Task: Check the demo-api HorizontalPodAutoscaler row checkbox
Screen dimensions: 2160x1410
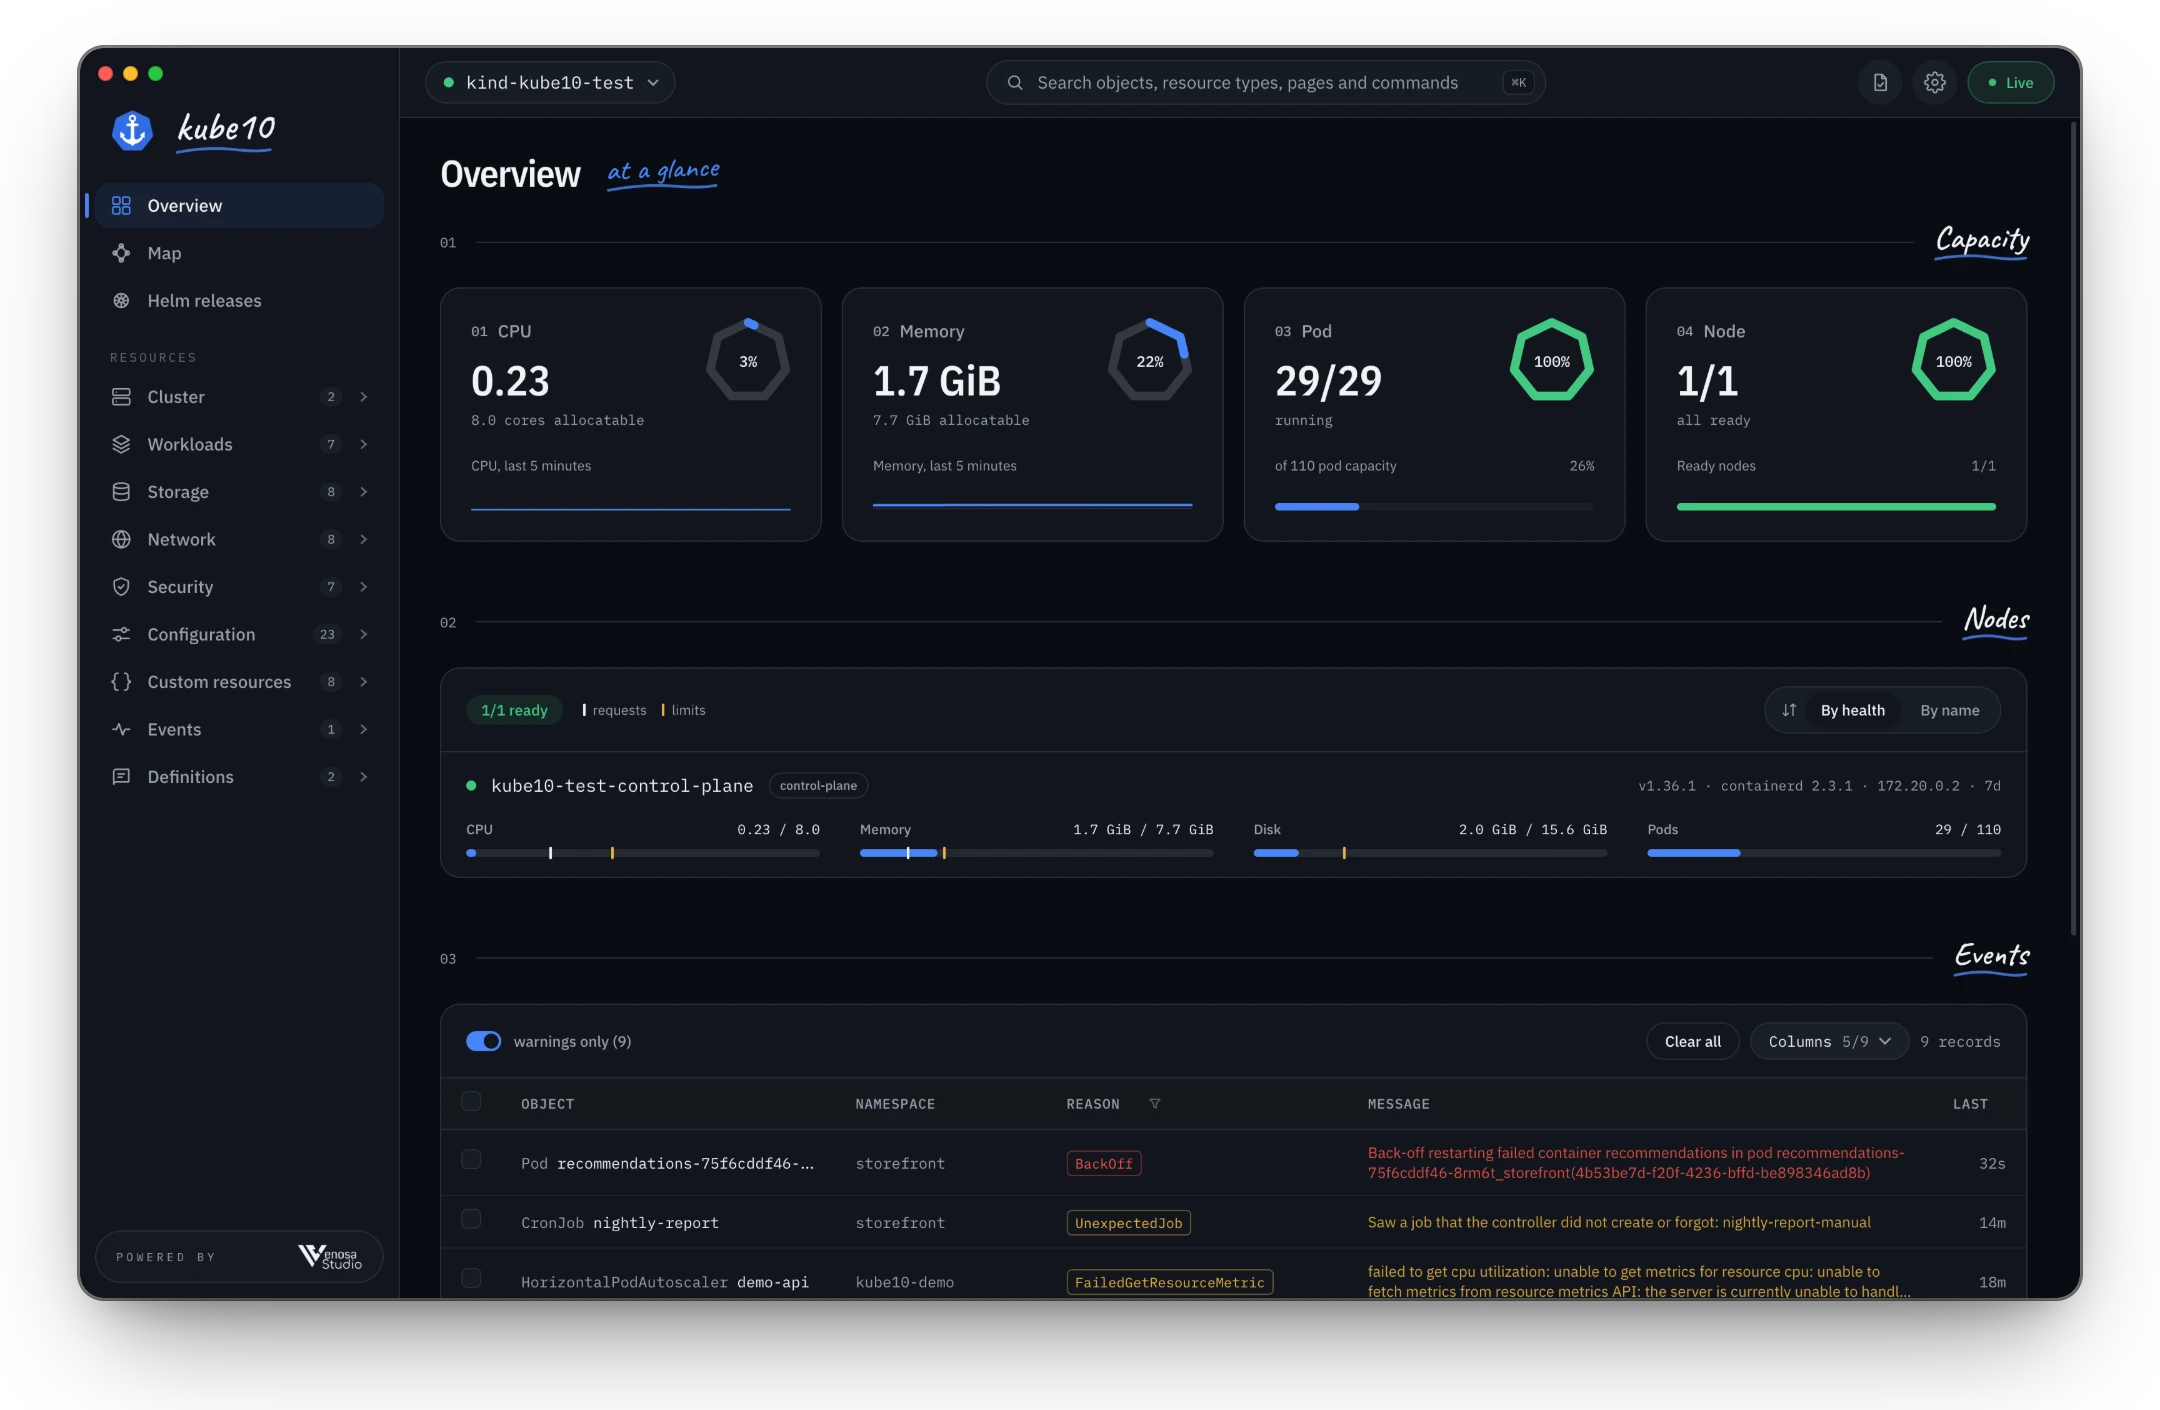Action: point(471,1278)
